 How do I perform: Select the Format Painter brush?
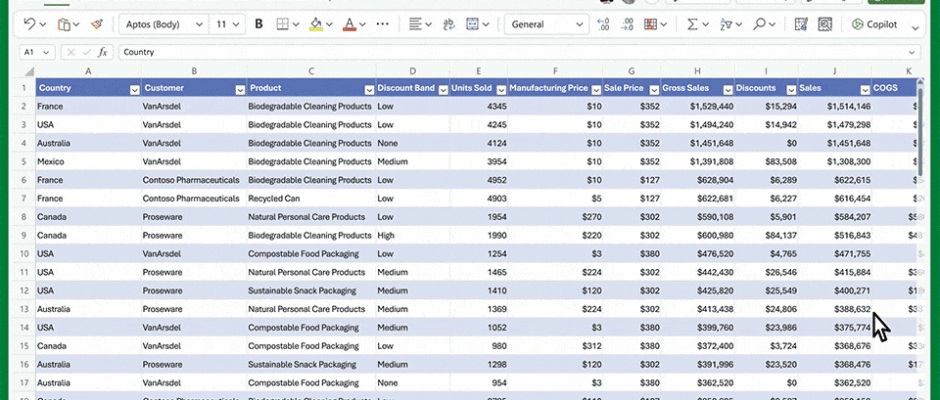[97, 24]
